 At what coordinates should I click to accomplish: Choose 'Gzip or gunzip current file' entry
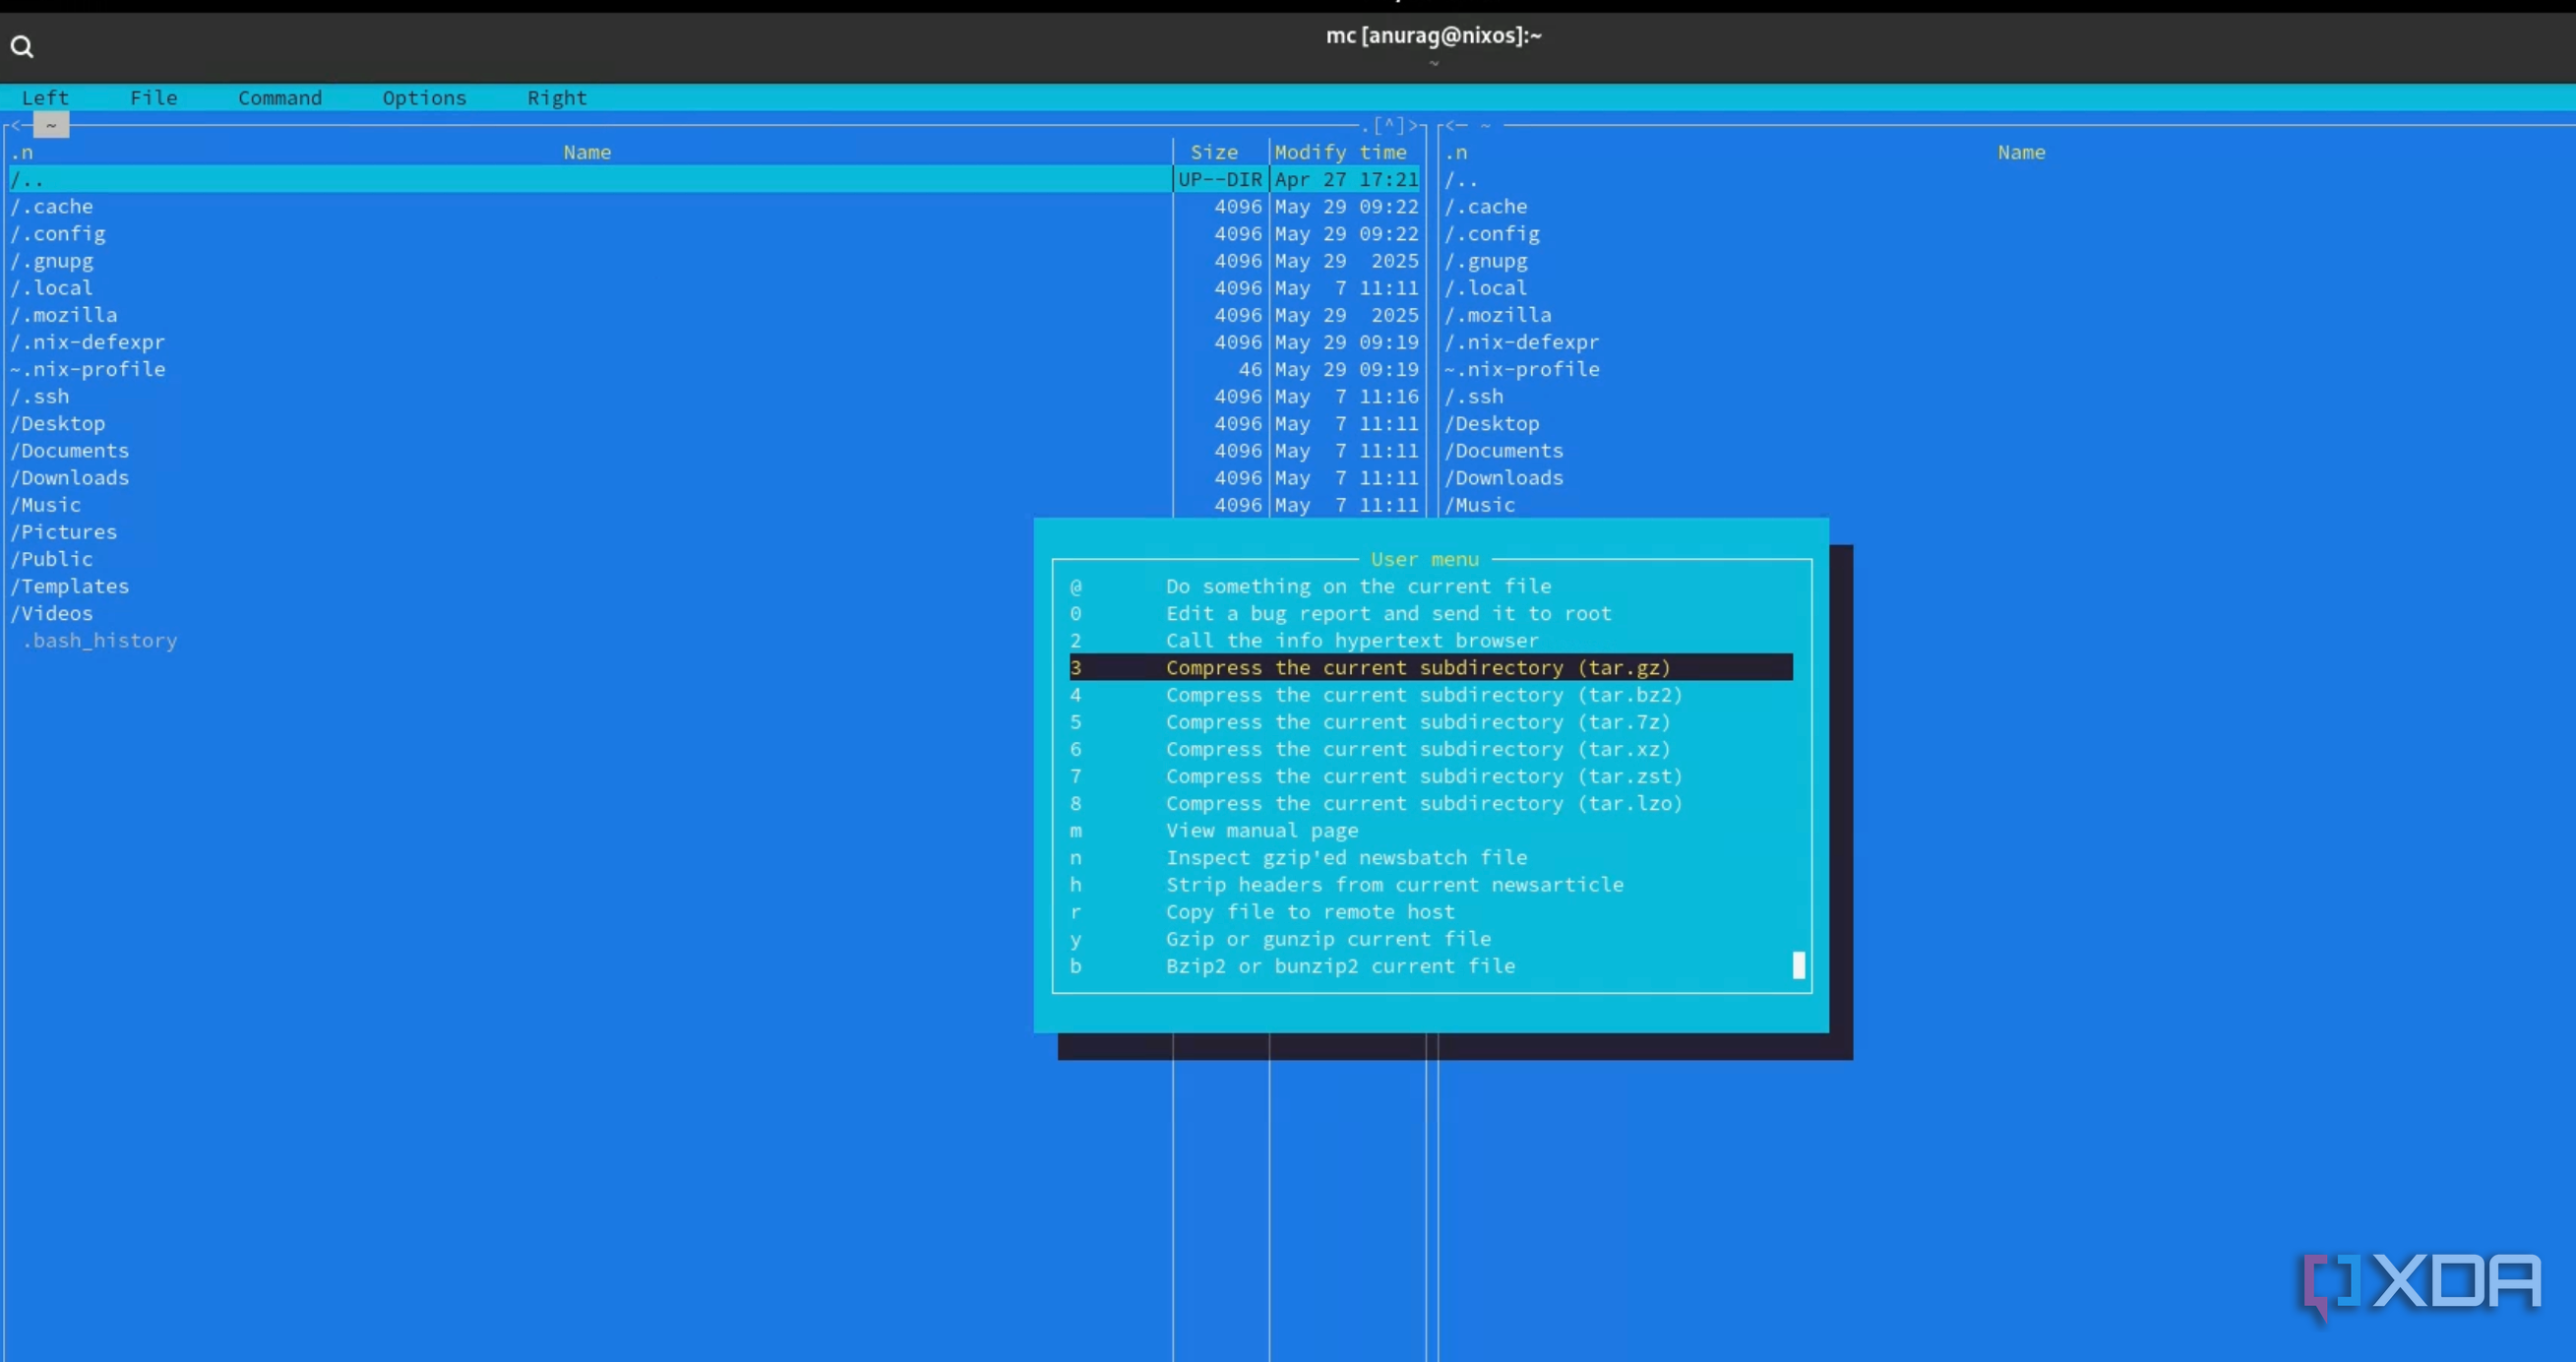pos(1431,939)
